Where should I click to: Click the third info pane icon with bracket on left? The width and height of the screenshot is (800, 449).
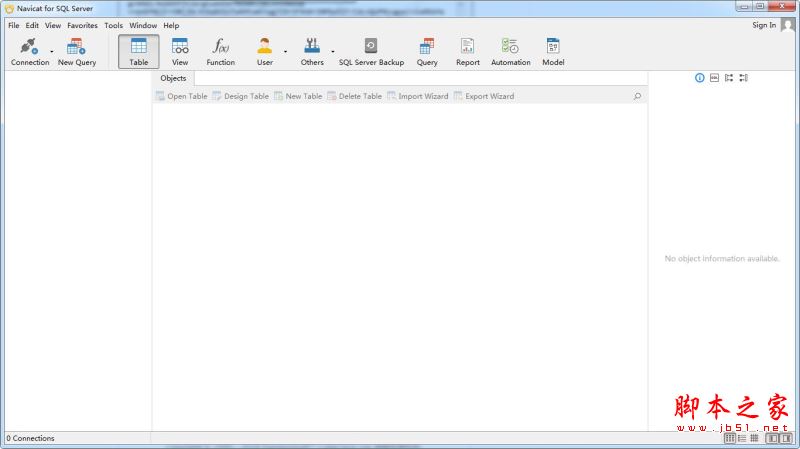tap(729, 78)
